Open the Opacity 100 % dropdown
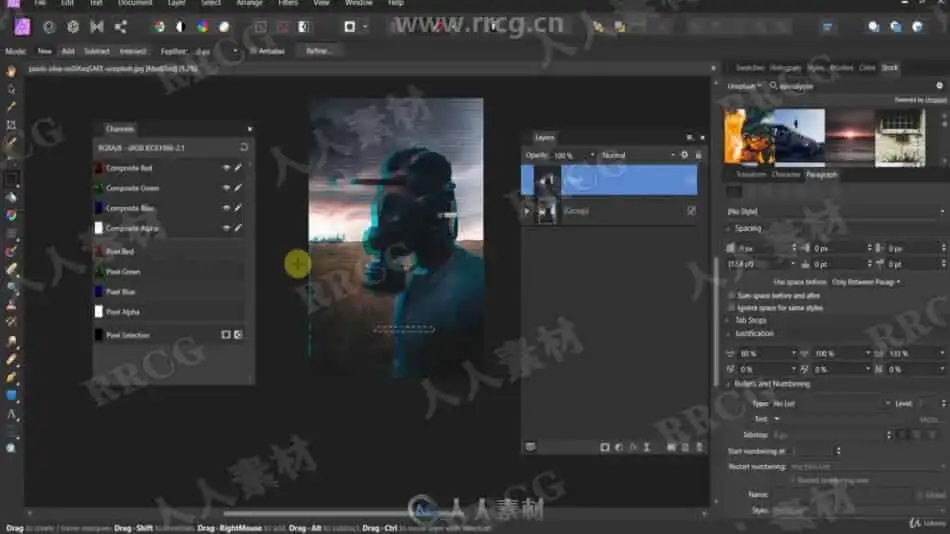The image size is (950, 534). pyautogui.click(x=592, y=155)
